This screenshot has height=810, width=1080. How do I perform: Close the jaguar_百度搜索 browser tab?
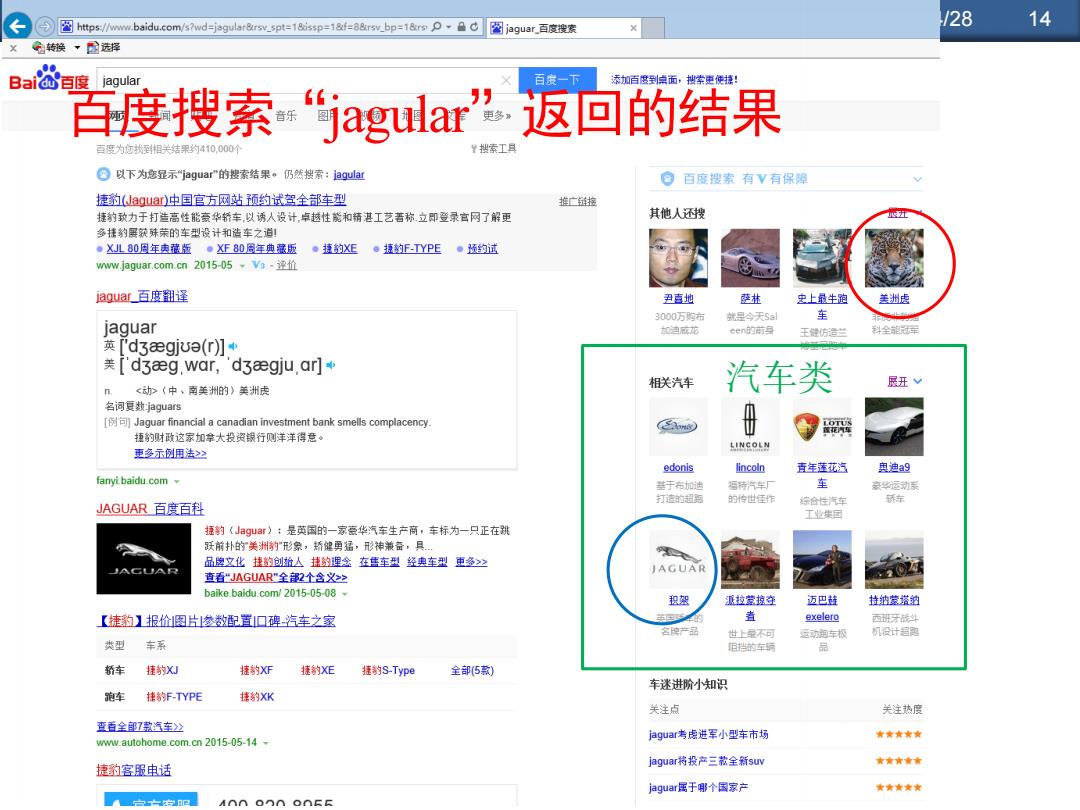(x=633, y=28)
